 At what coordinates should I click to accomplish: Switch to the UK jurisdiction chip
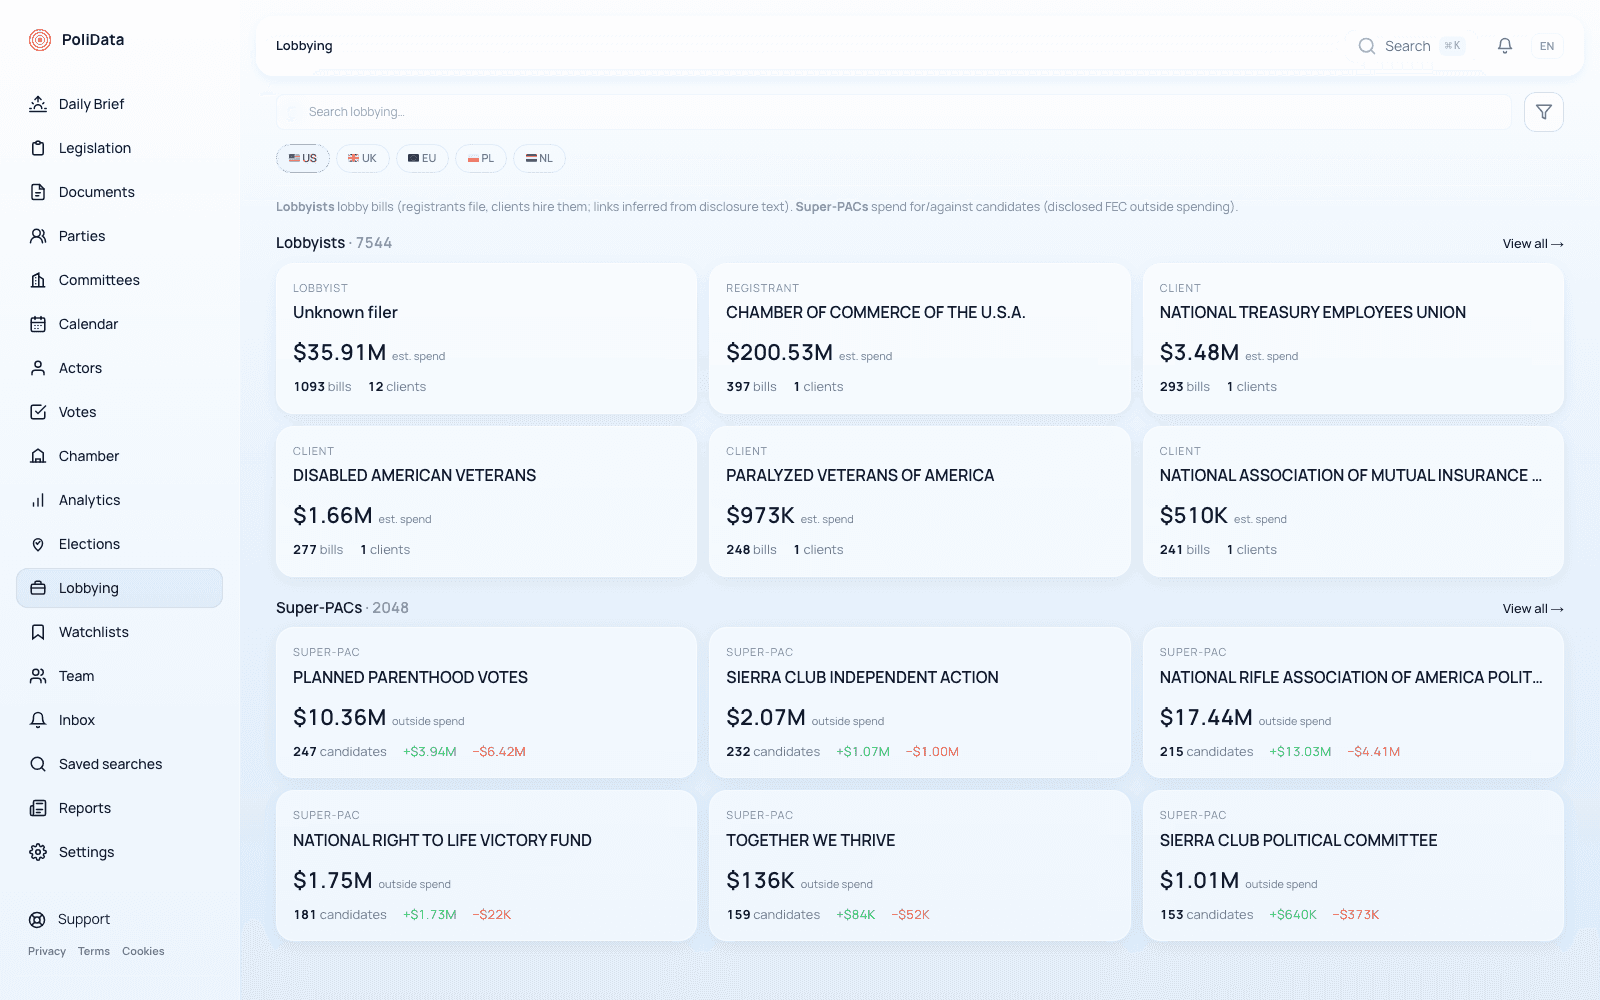click(362, 158)
